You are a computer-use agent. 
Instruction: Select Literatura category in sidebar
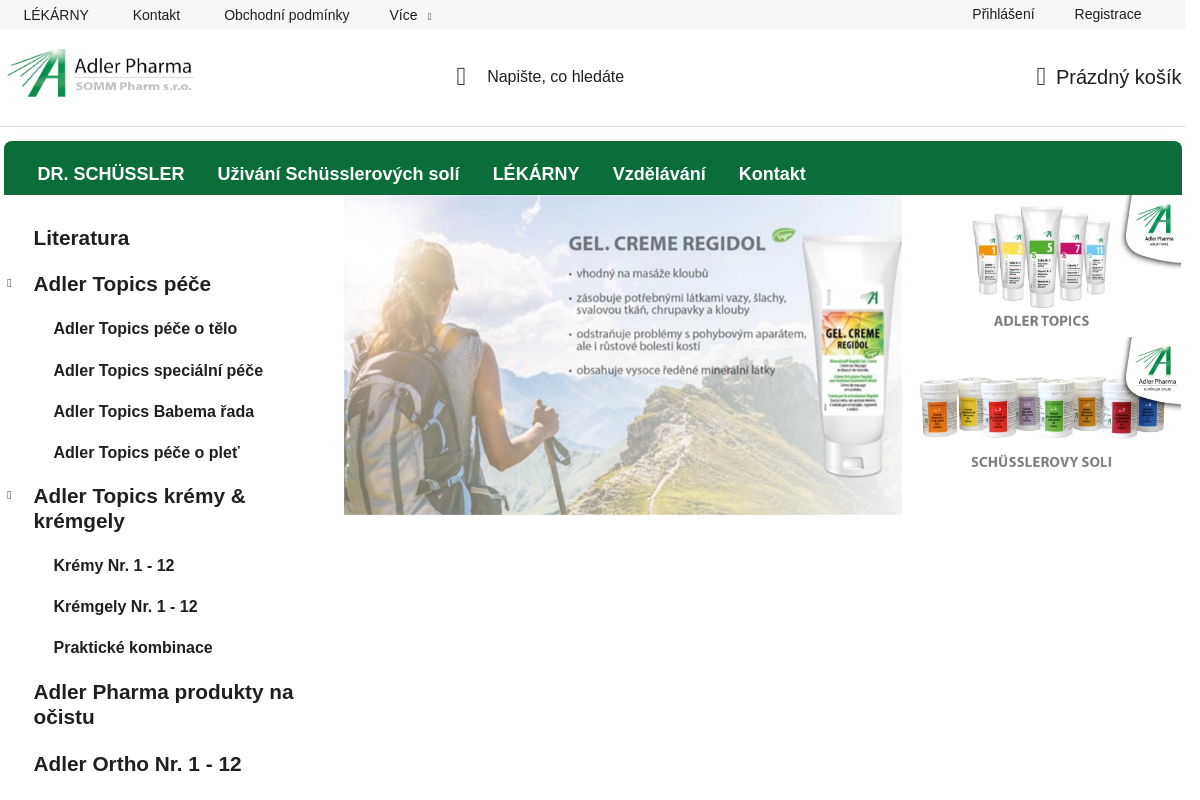click(81, 238)
